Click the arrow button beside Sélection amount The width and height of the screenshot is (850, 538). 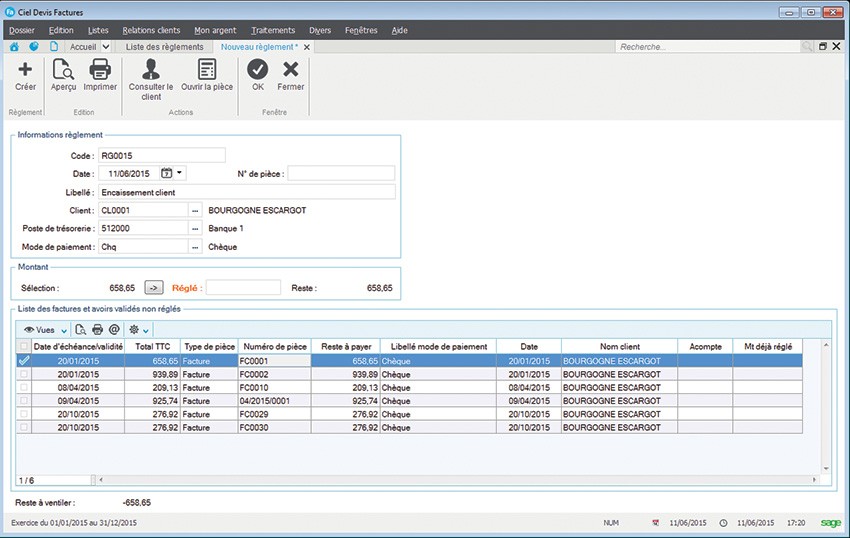[154, 288]
